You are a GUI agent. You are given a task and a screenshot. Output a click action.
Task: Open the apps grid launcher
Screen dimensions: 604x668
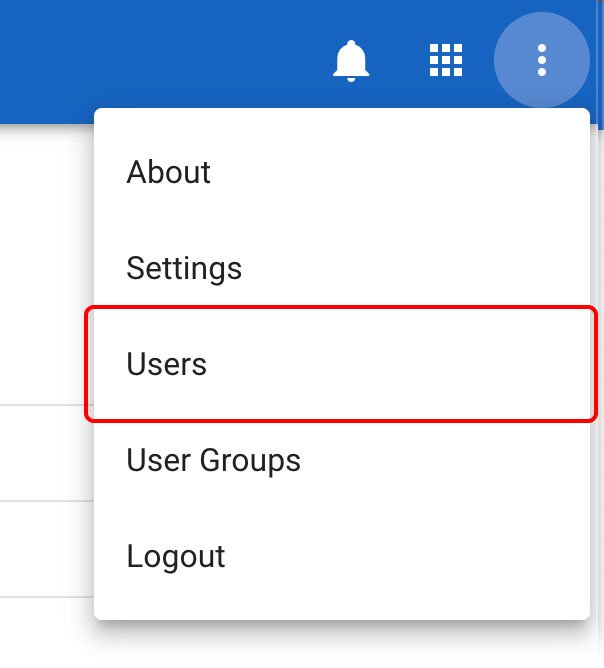tap(446, 61)
